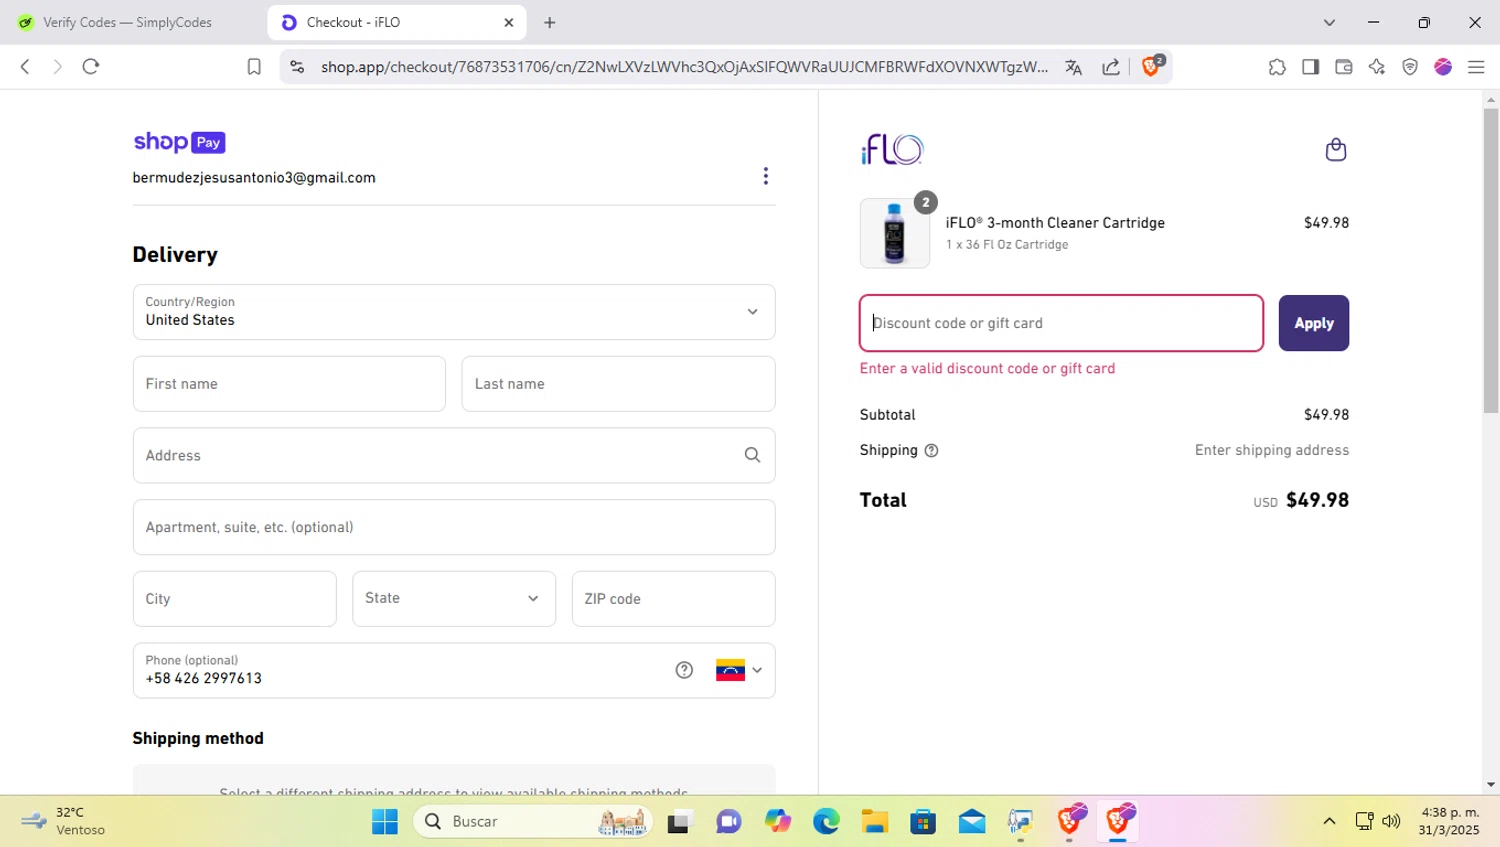Open a new browser tab
The width and height of the screenshot is (1500, 847).
tap(549, 22)
